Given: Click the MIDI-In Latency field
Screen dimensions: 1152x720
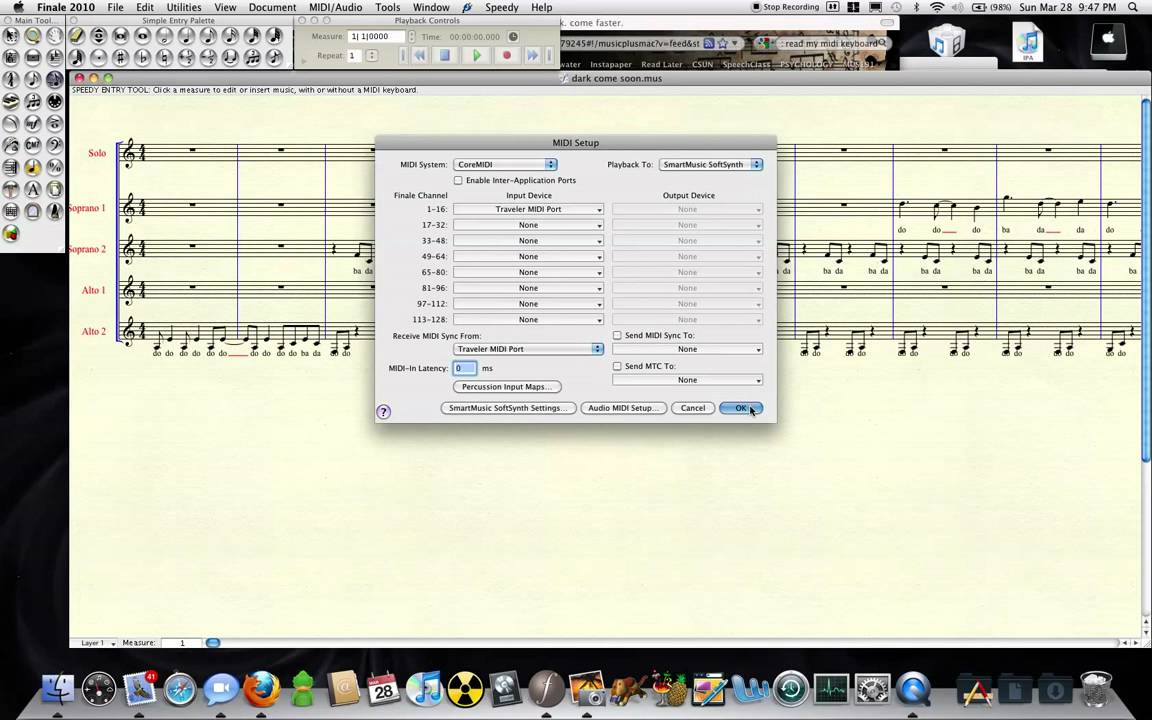Looking at the screenshot, I should click(464, 368).
